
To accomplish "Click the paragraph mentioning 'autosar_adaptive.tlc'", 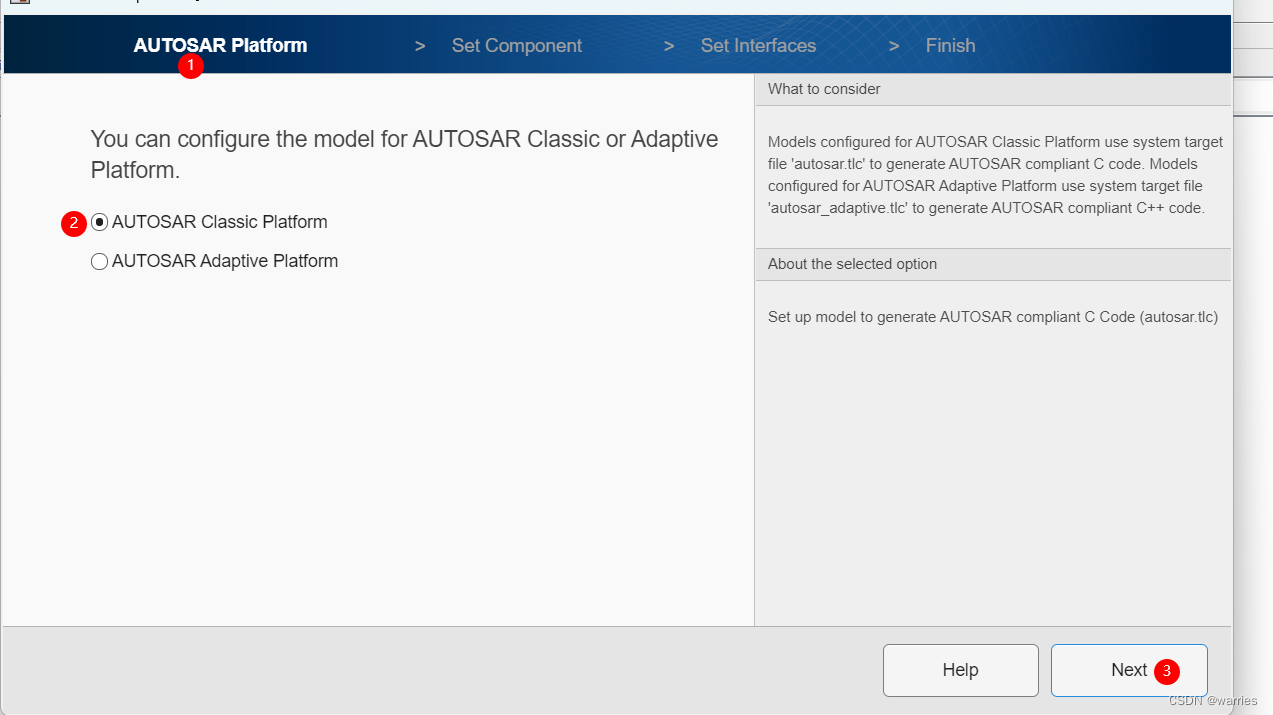I will 995,175.
